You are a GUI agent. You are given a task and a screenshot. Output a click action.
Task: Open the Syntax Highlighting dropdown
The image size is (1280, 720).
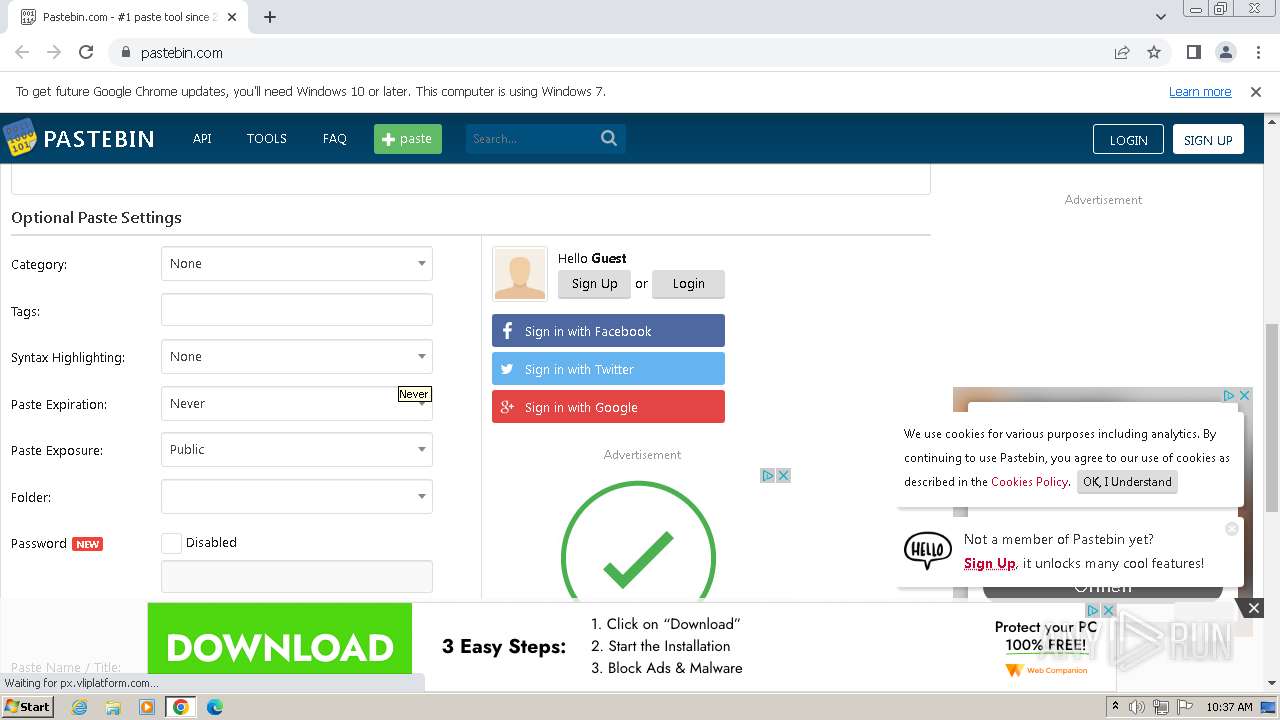click(x=297, y=357)
